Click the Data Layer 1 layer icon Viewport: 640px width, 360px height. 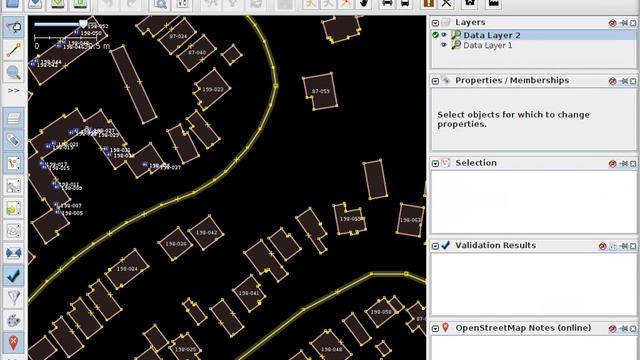point(456,45)
